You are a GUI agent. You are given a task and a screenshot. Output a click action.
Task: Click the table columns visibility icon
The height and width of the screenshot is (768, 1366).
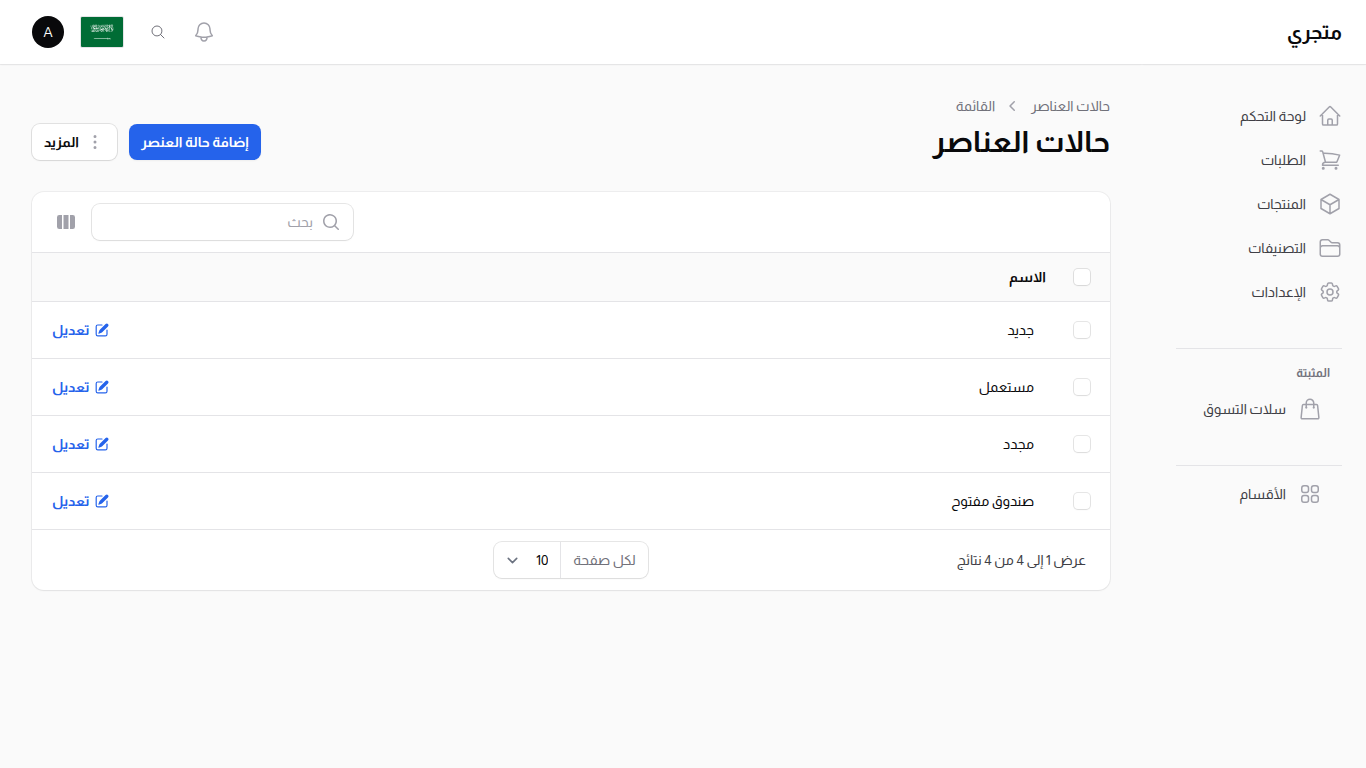[65, 221]
